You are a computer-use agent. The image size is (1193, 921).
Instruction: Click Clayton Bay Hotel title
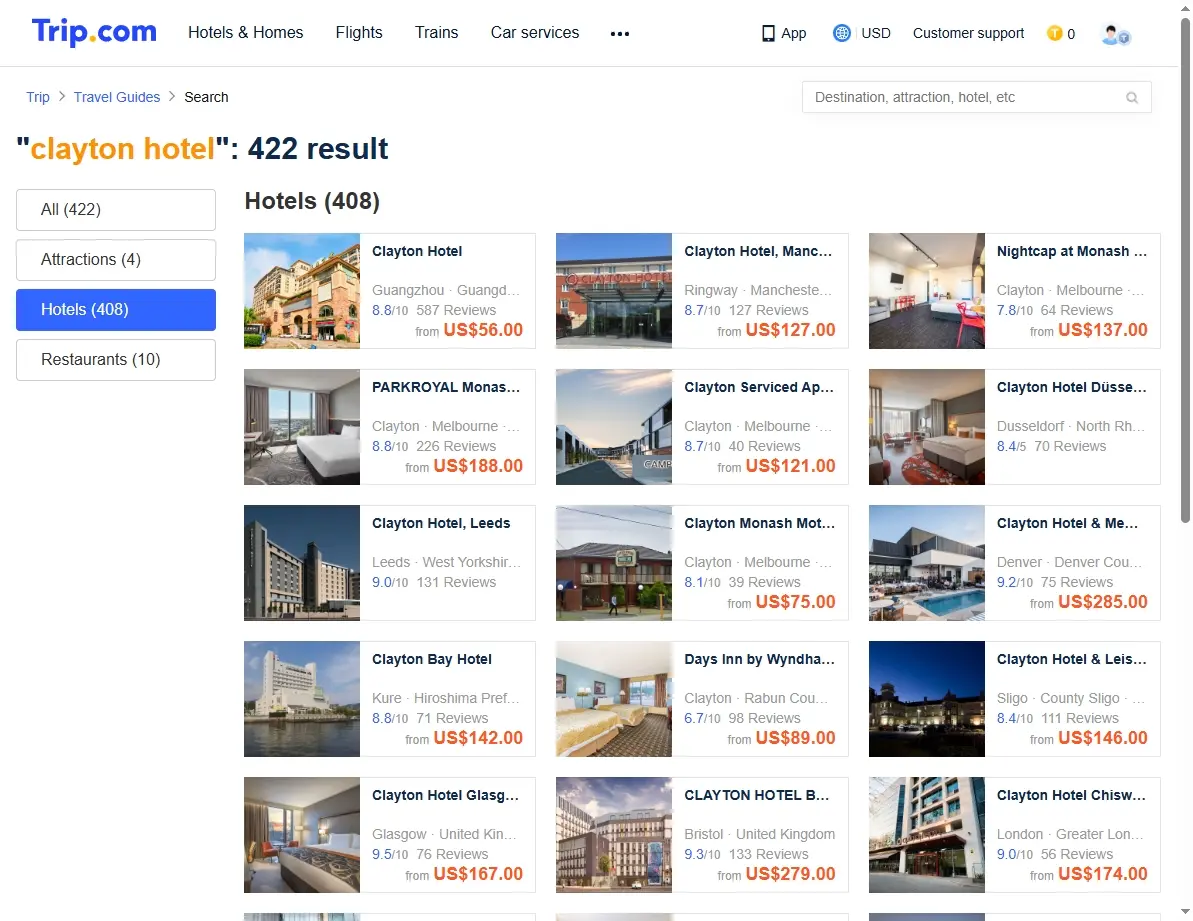pos(432,660)
